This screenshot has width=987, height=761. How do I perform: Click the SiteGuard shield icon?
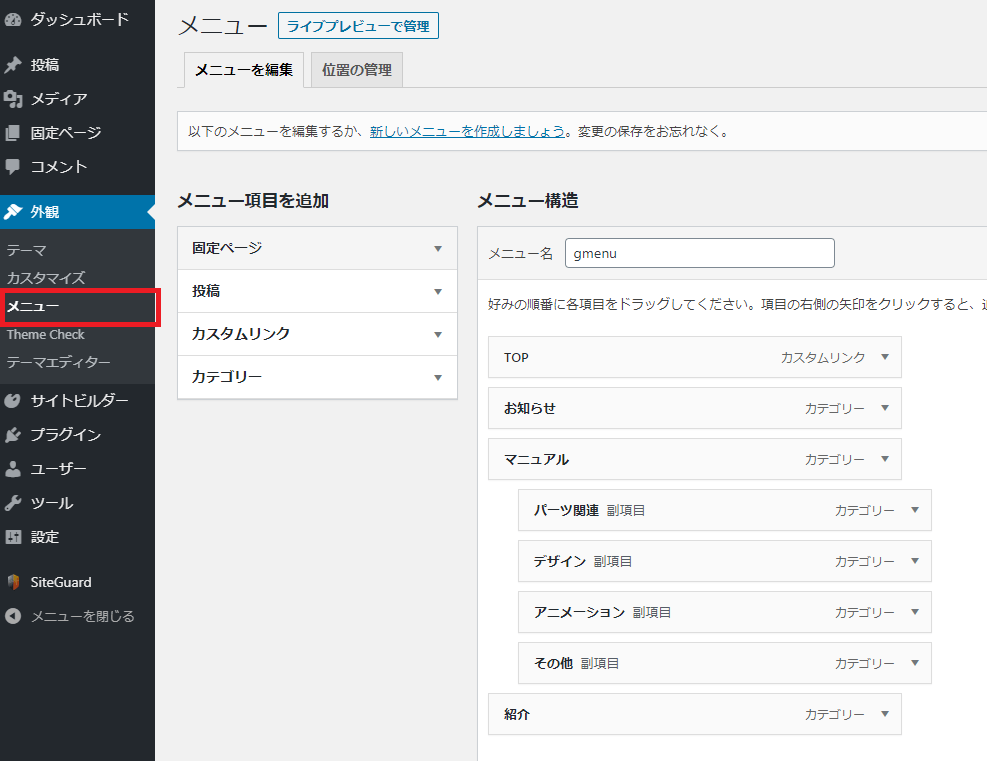[13, 582]
